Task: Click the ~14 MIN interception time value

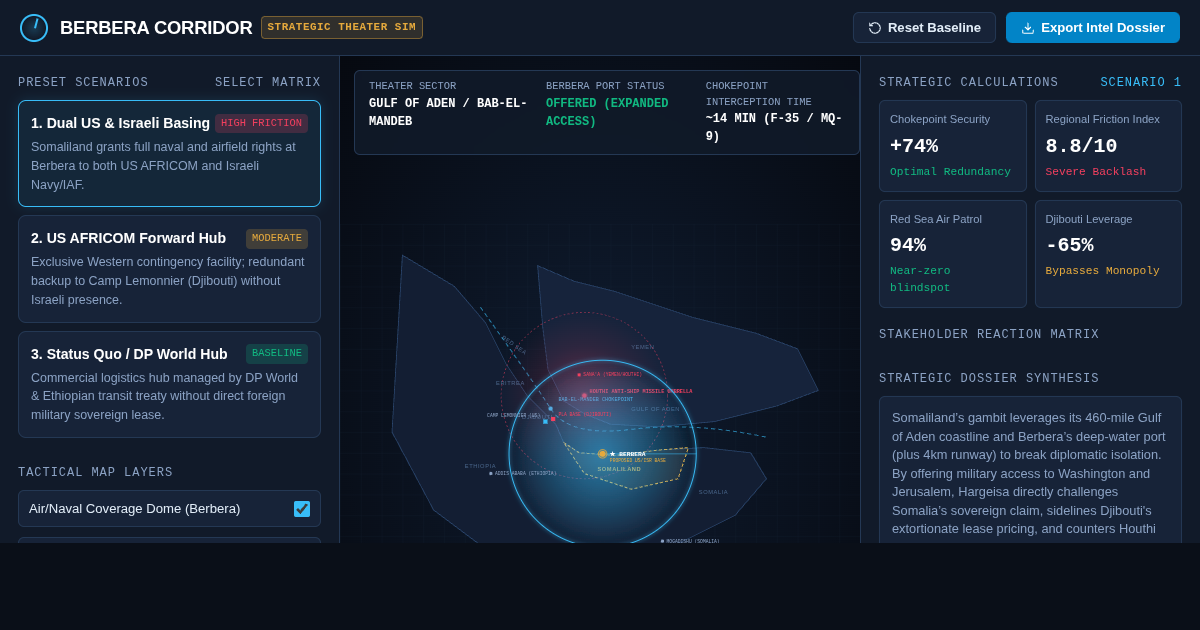Action: (774, 127)
